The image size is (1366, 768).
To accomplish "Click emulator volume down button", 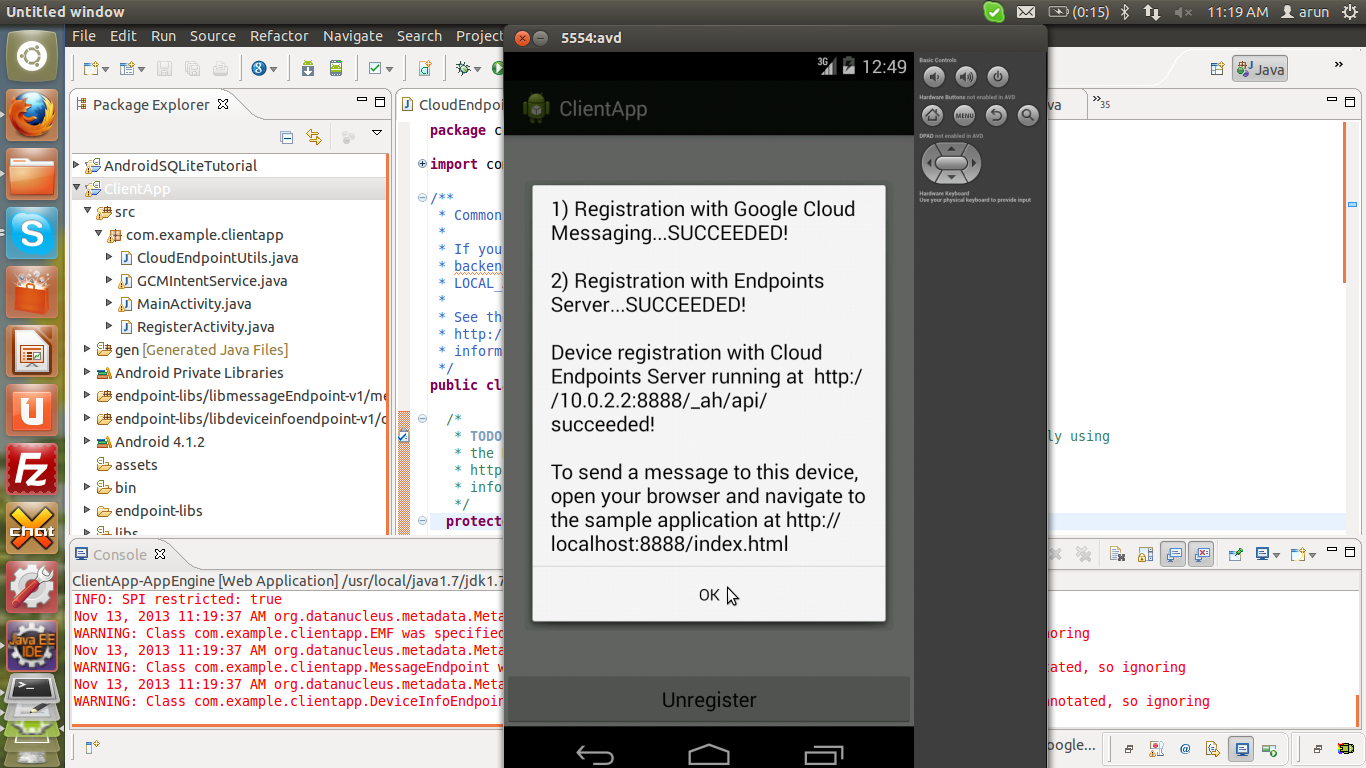I will coord(934,77).
